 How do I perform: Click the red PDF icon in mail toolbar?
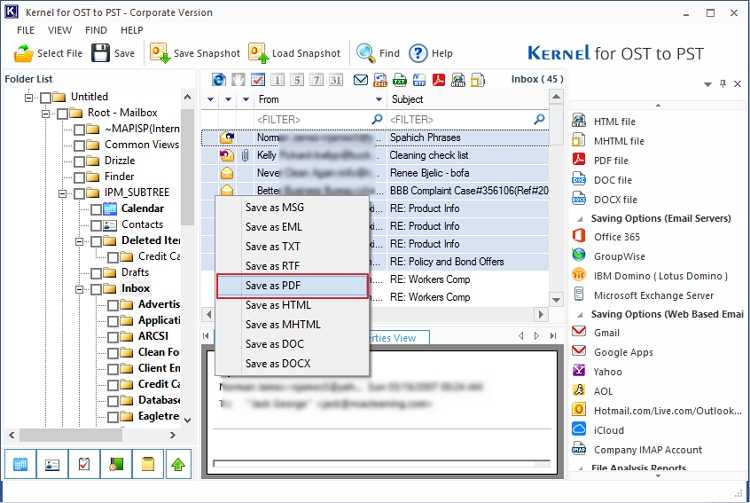point(439,79)
